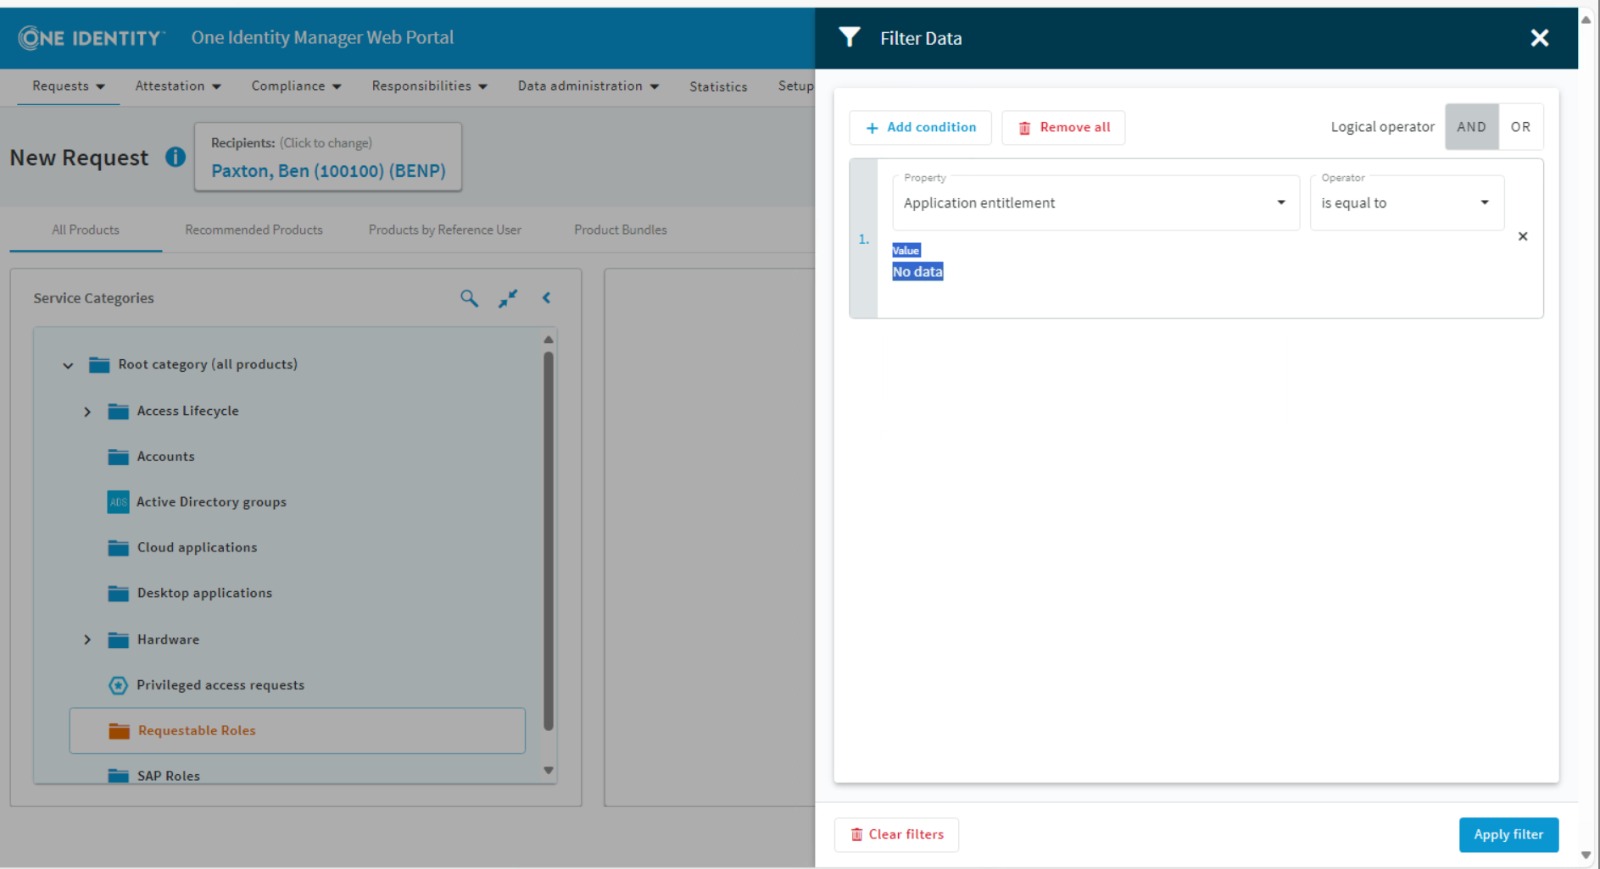Viewport: 1600px width, 869px height.
Task: Click the category tree scroll down arrow
Action: coord(548,770)
